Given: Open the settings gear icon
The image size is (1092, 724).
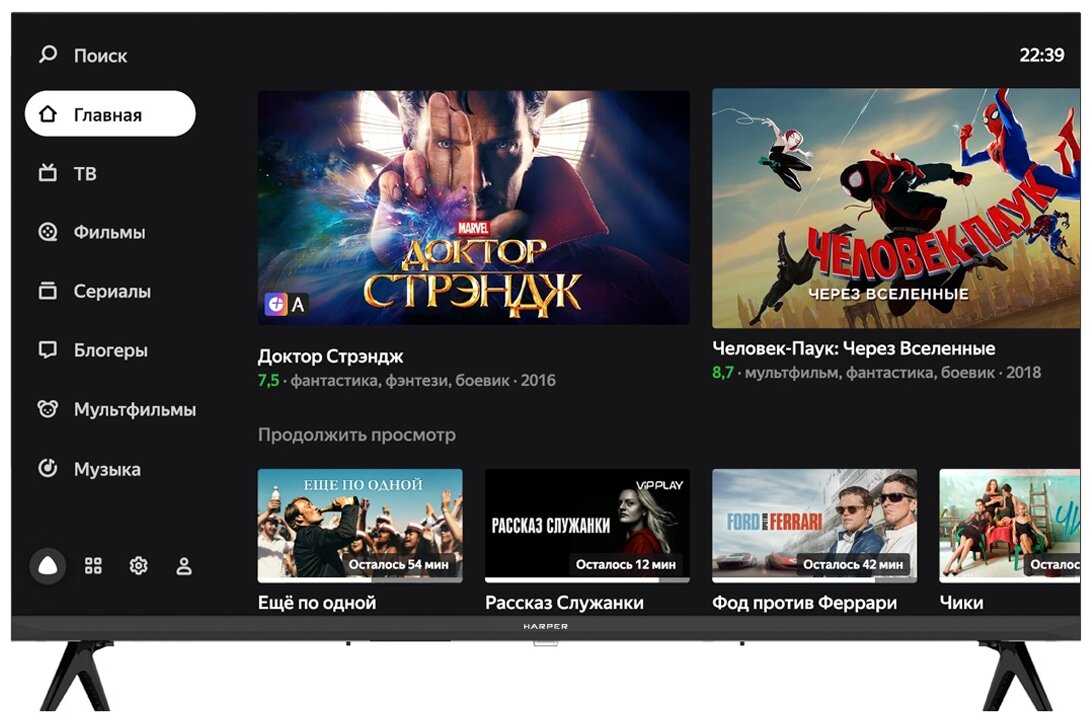Looking at the screenshot, I should click(x=139, y=565).
